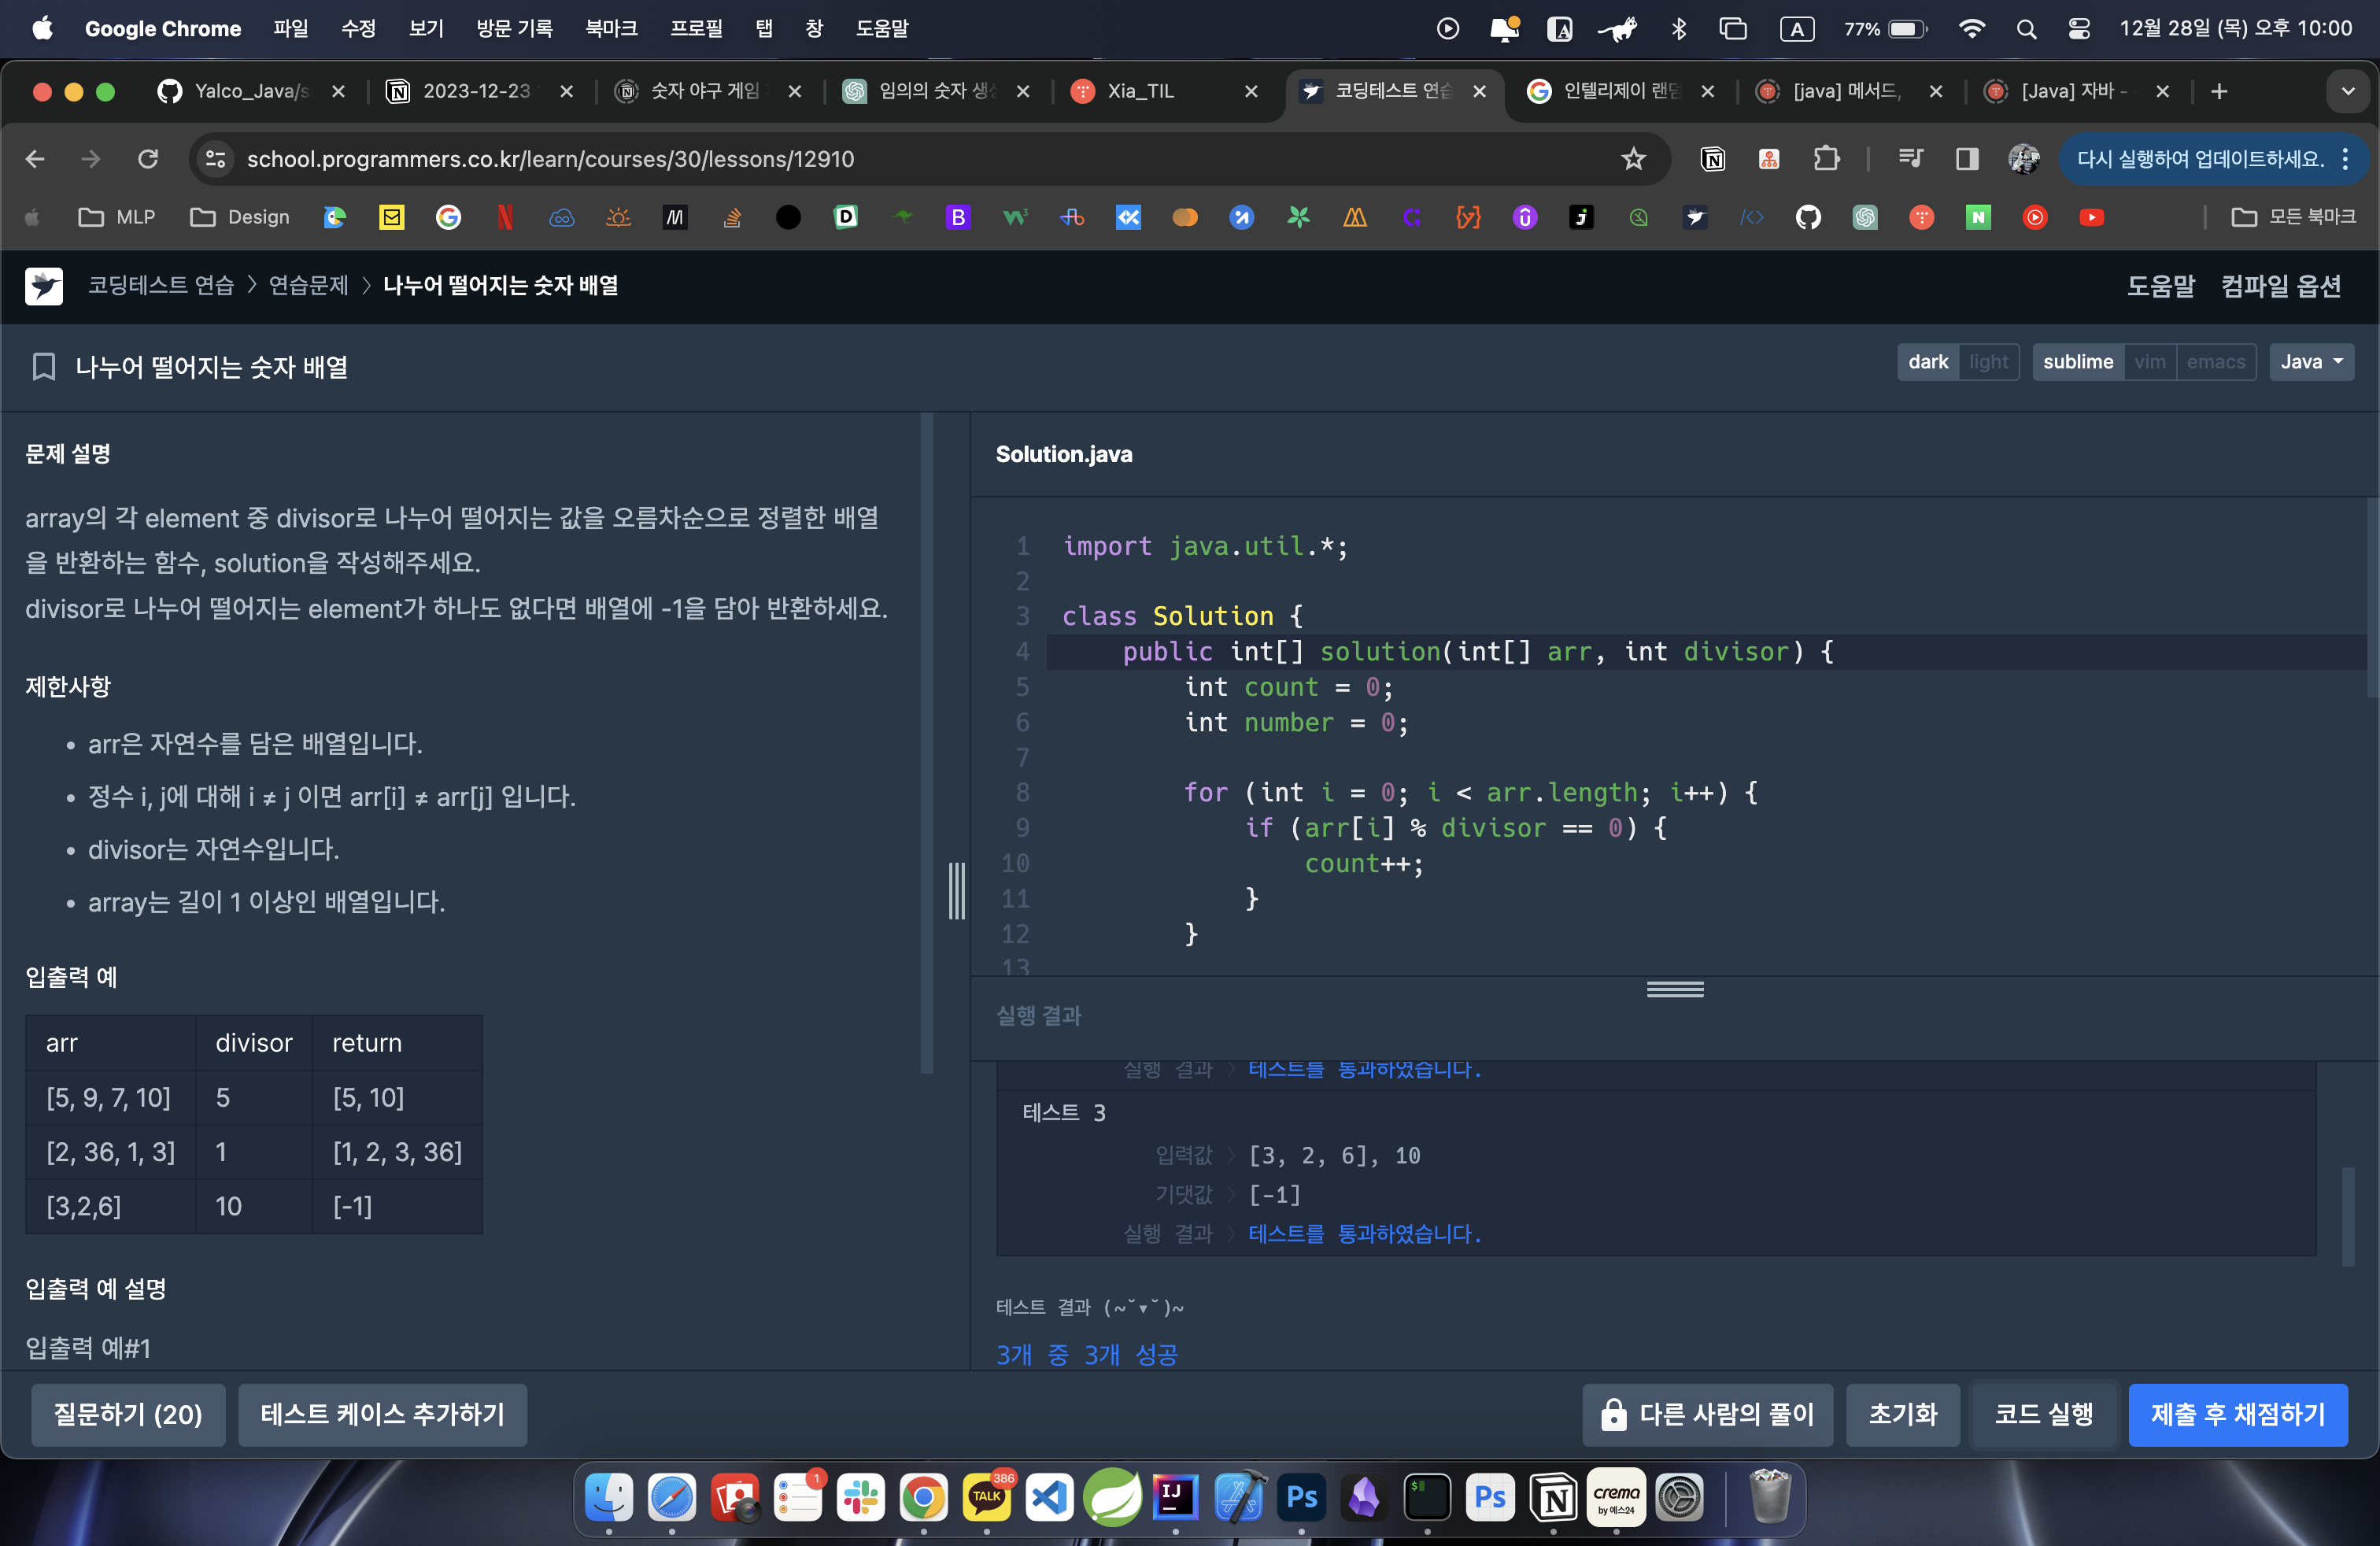The width and height of the screenshot is (2380, 1546).
Task: Open the 모든 북마크 folder
Action: (x=2294, y=217)
